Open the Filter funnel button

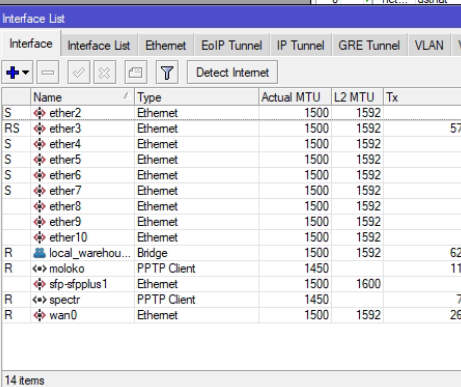[x=167, y=72]
